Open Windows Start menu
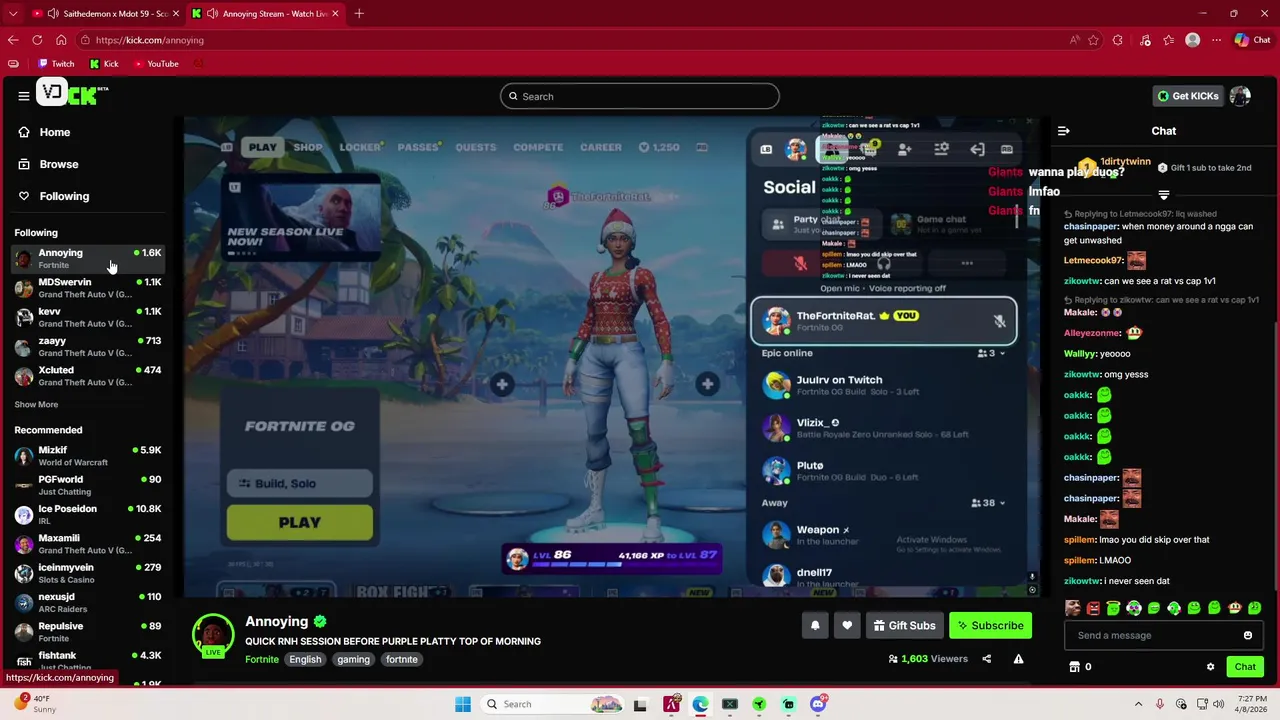Viewport: 1280px width, 720px height. click(x=463, y=704)
